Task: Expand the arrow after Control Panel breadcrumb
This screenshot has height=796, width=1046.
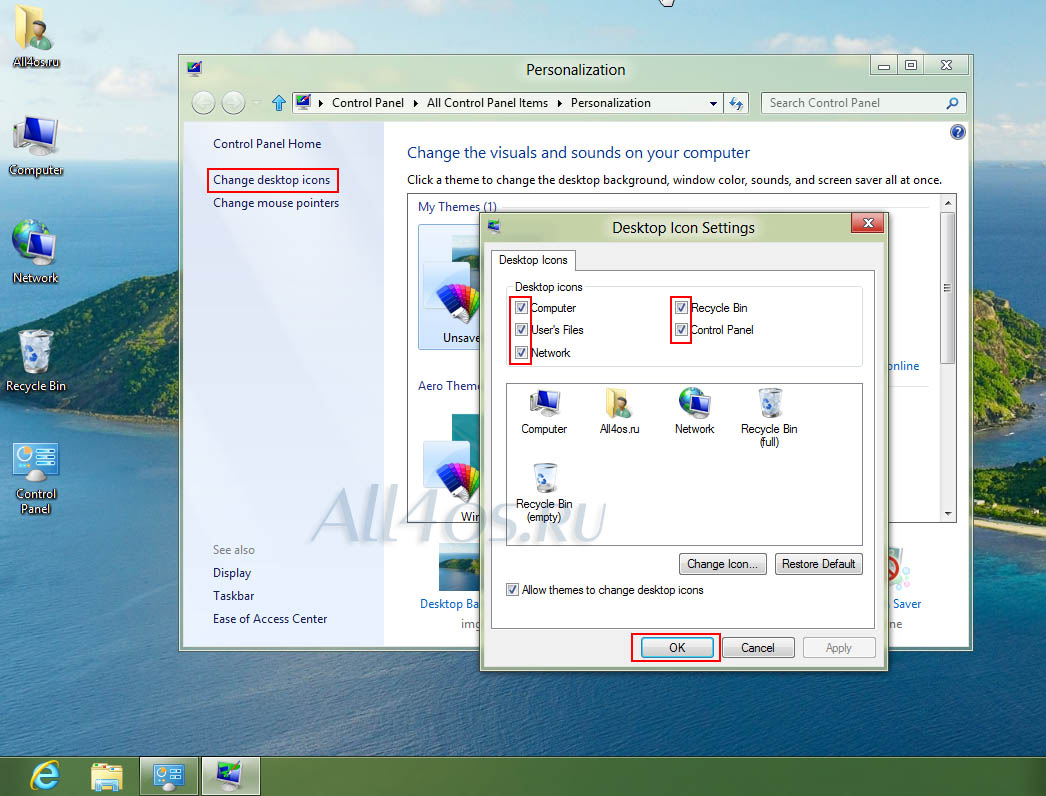Action: click(416, 103)
